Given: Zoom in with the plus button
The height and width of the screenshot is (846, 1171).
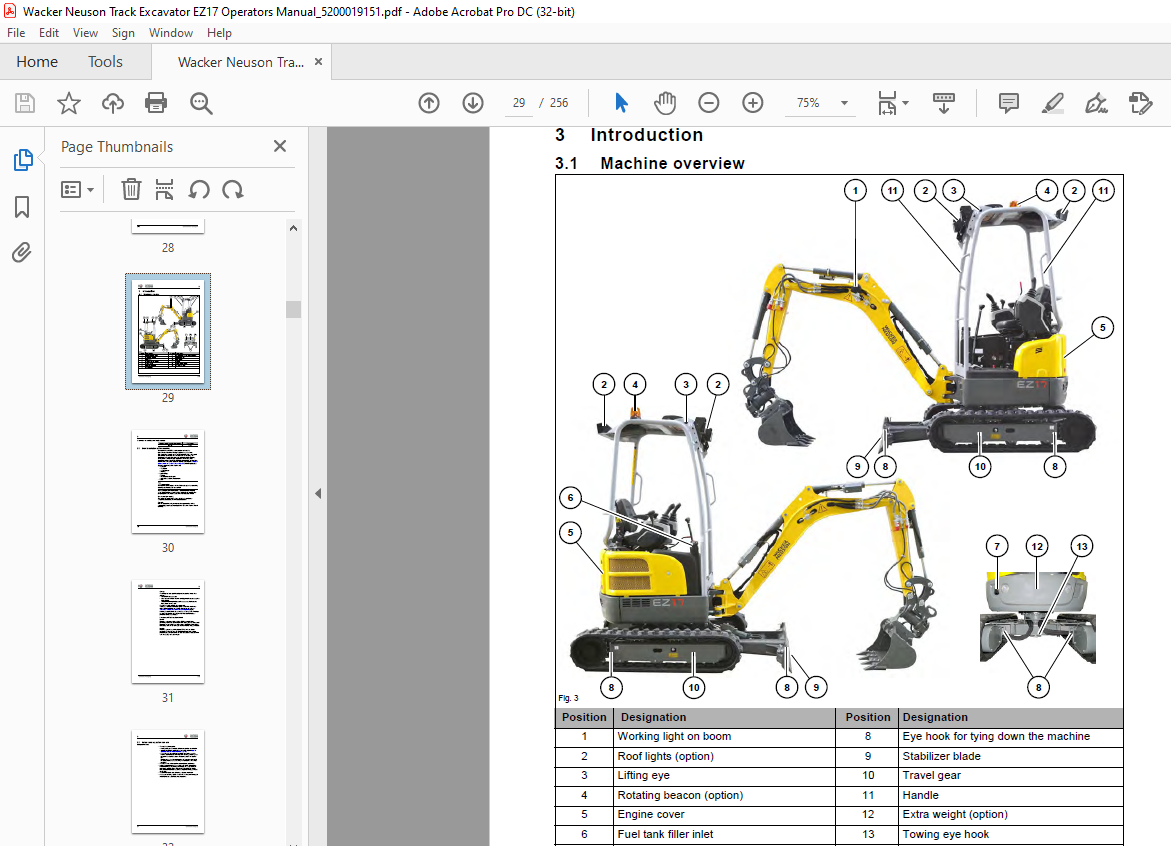Looking at the screenshot, I should tap(753, 103).
